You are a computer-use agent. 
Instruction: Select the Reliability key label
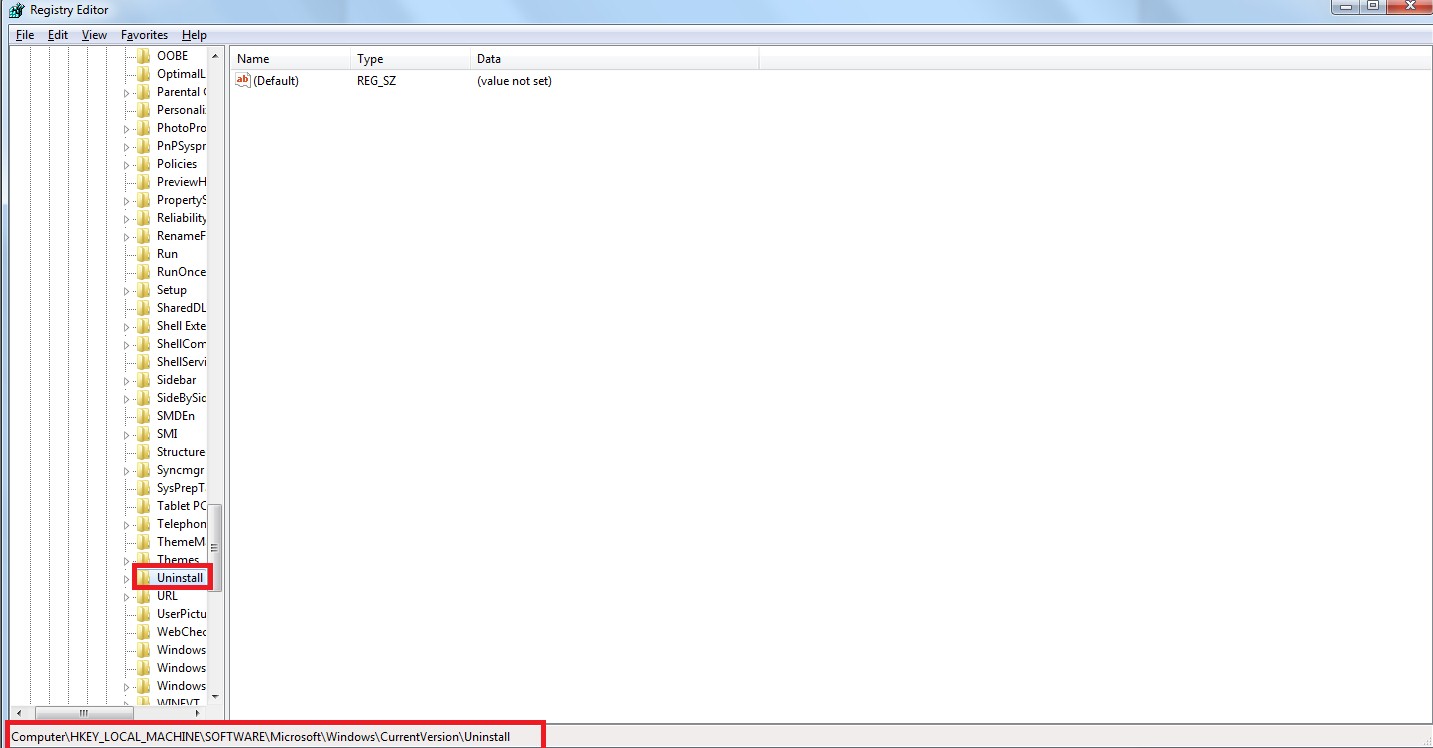click(181, 218)
